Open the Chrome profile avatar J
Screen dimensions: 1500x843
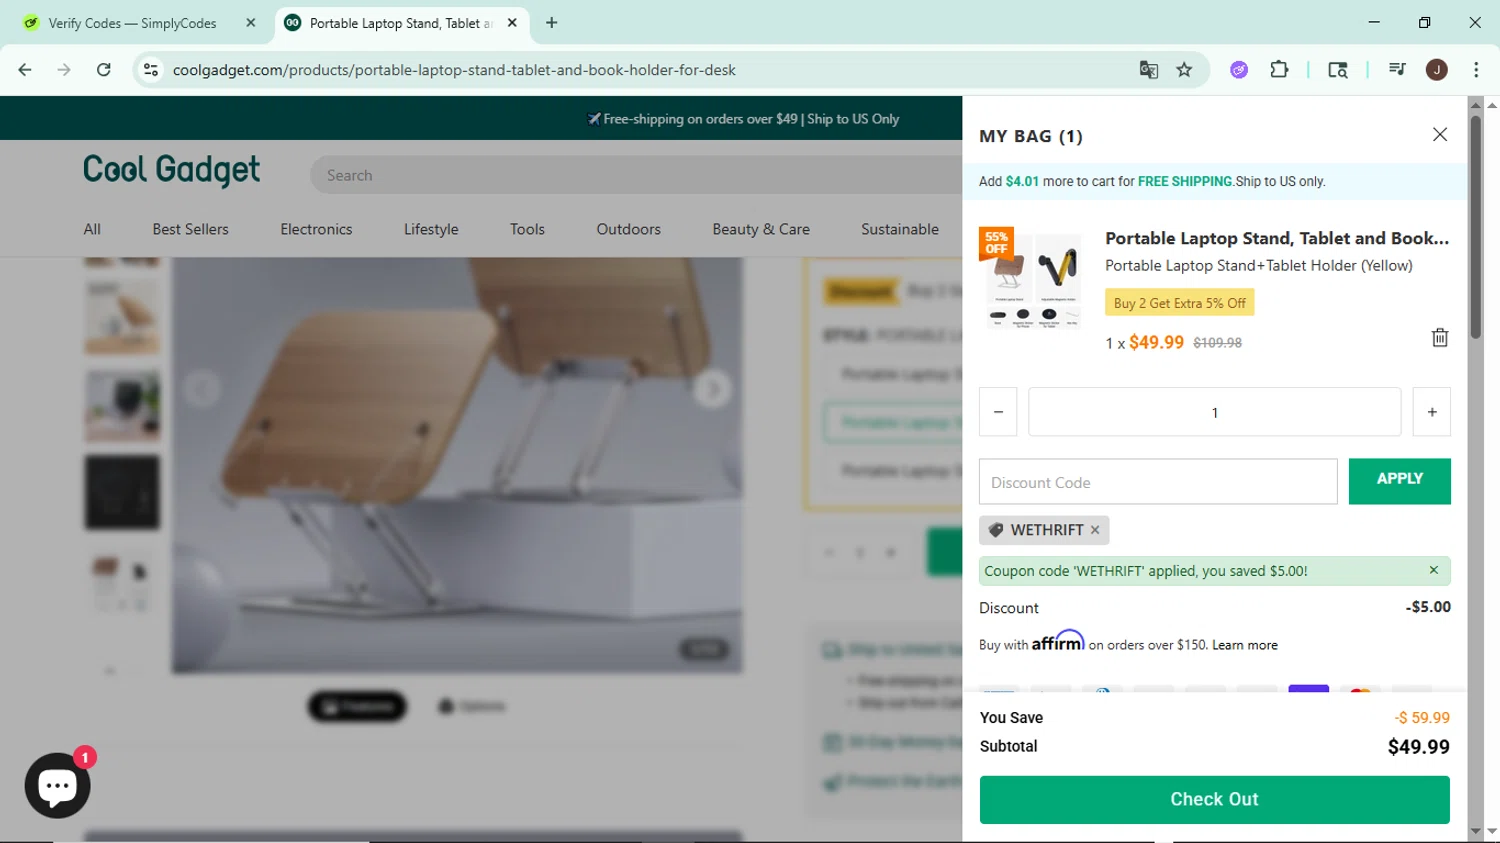1437,70
